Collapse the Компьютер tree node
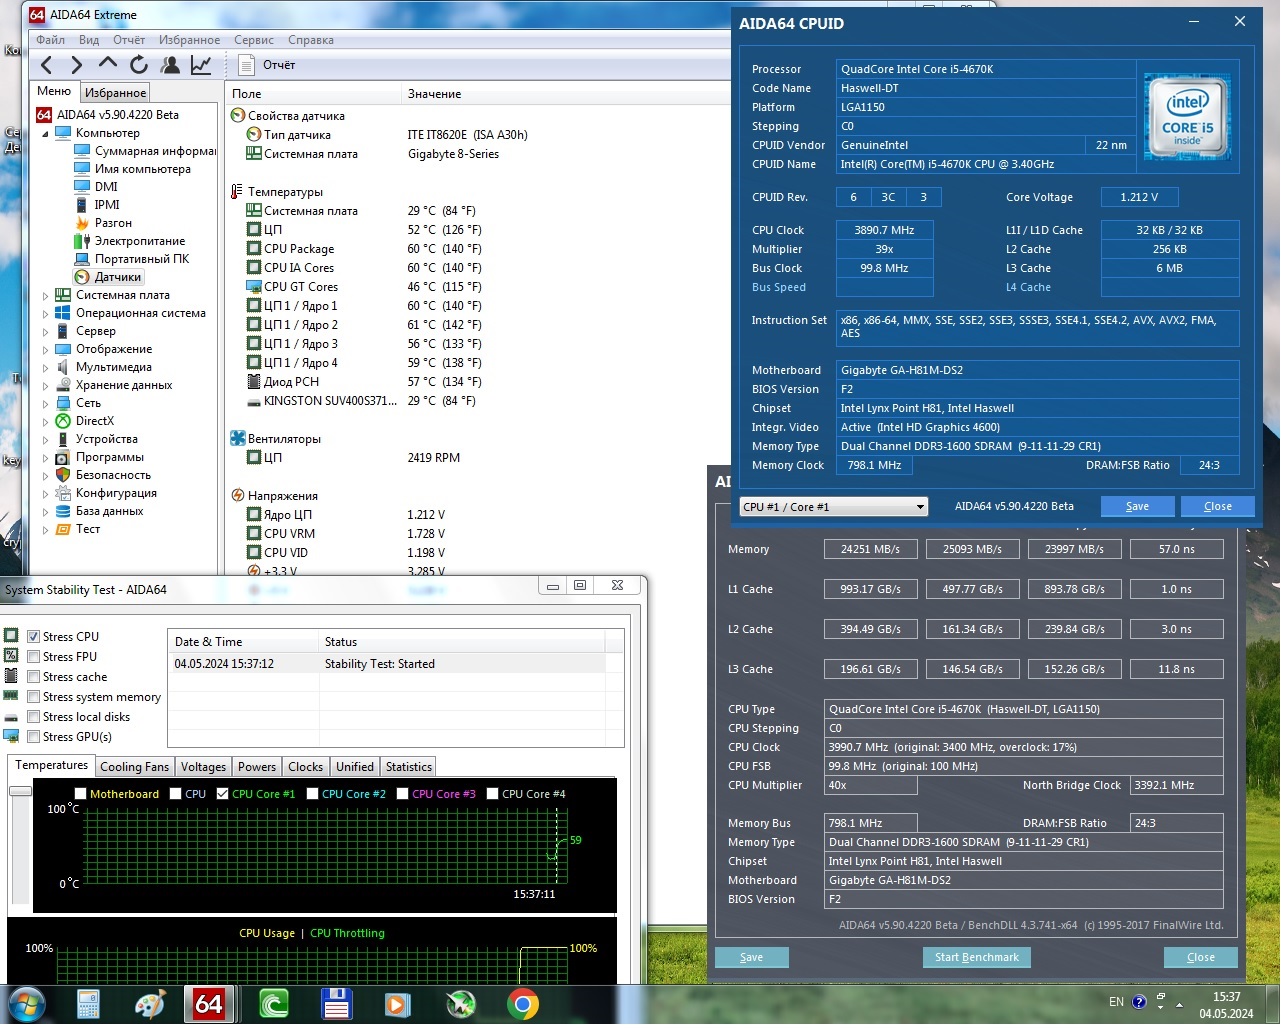The image size is (1282, 1029). pyautogui.click(x=45, y=134)
